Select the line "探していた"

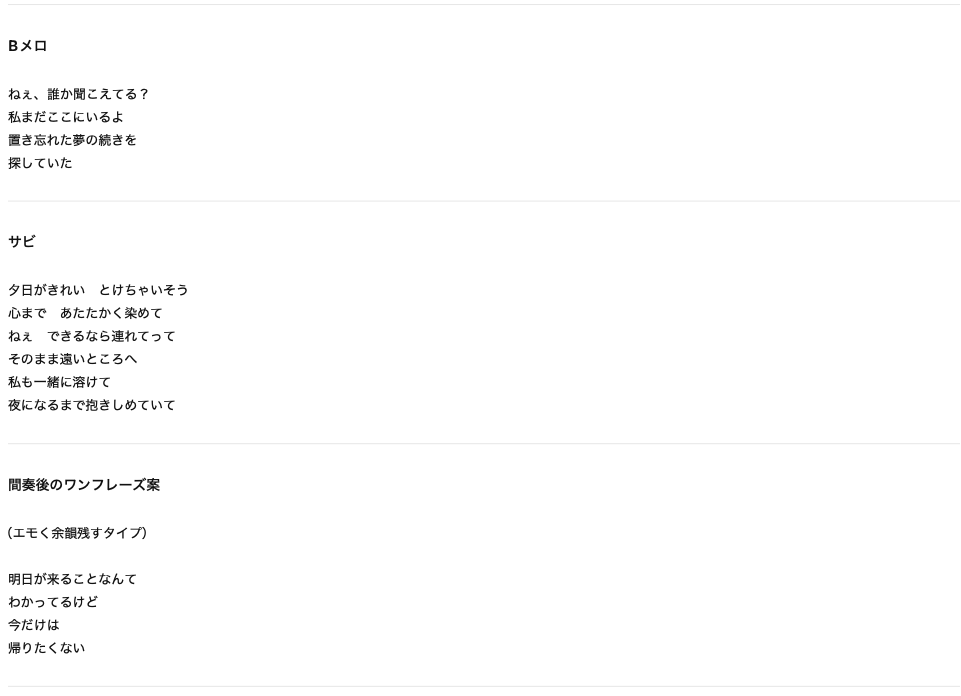tap(40, 163)
